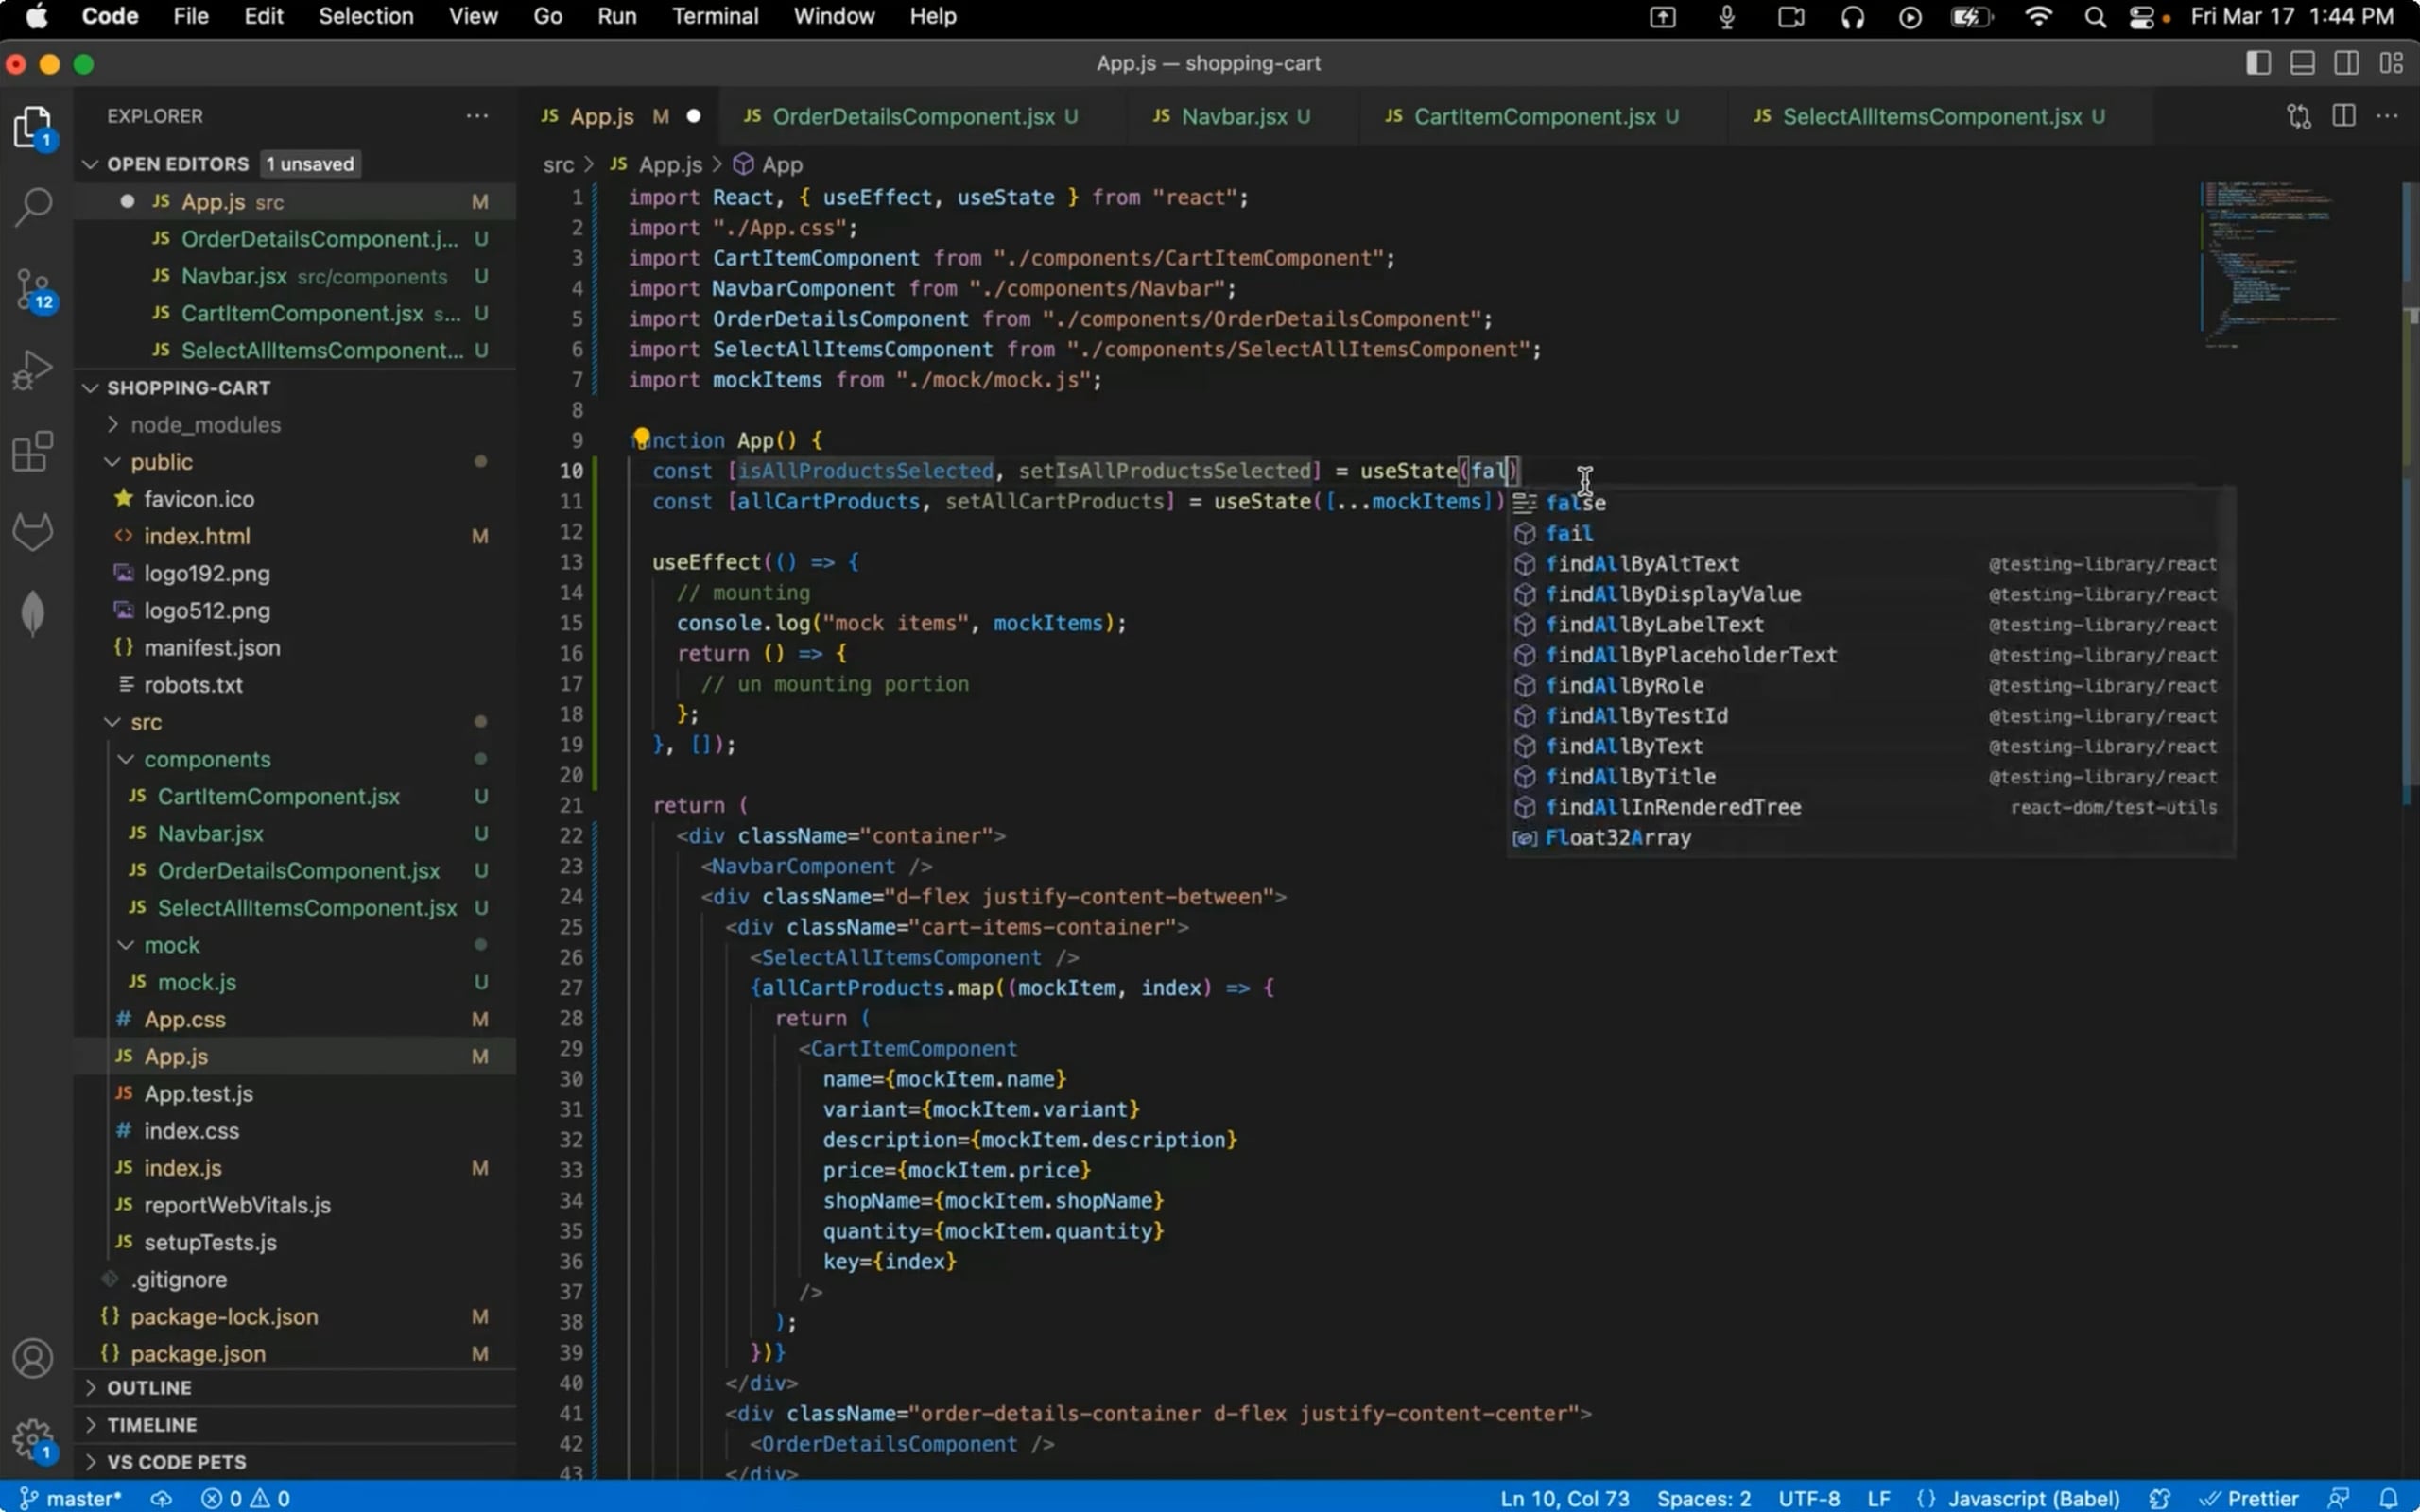Screen dimensions: 2420x1512
Task: Open Run and Debug view
Action: pos(33,369)
